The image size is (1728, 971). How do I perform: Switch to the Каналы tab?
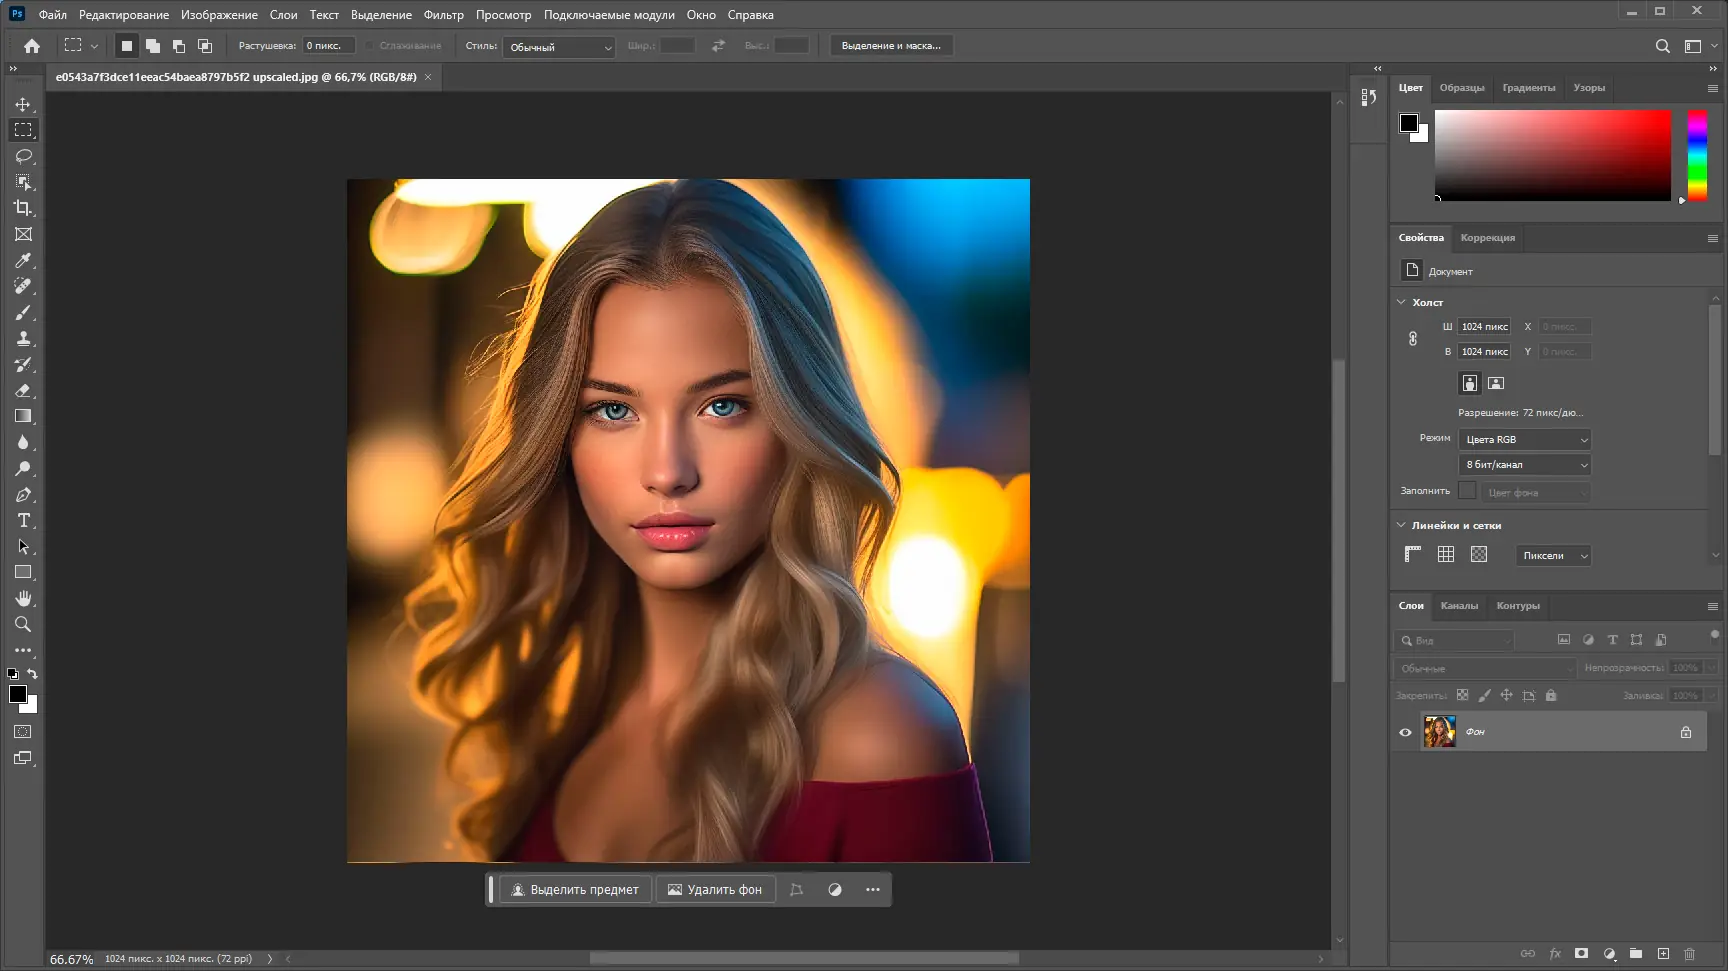(x=1459, y=606)
